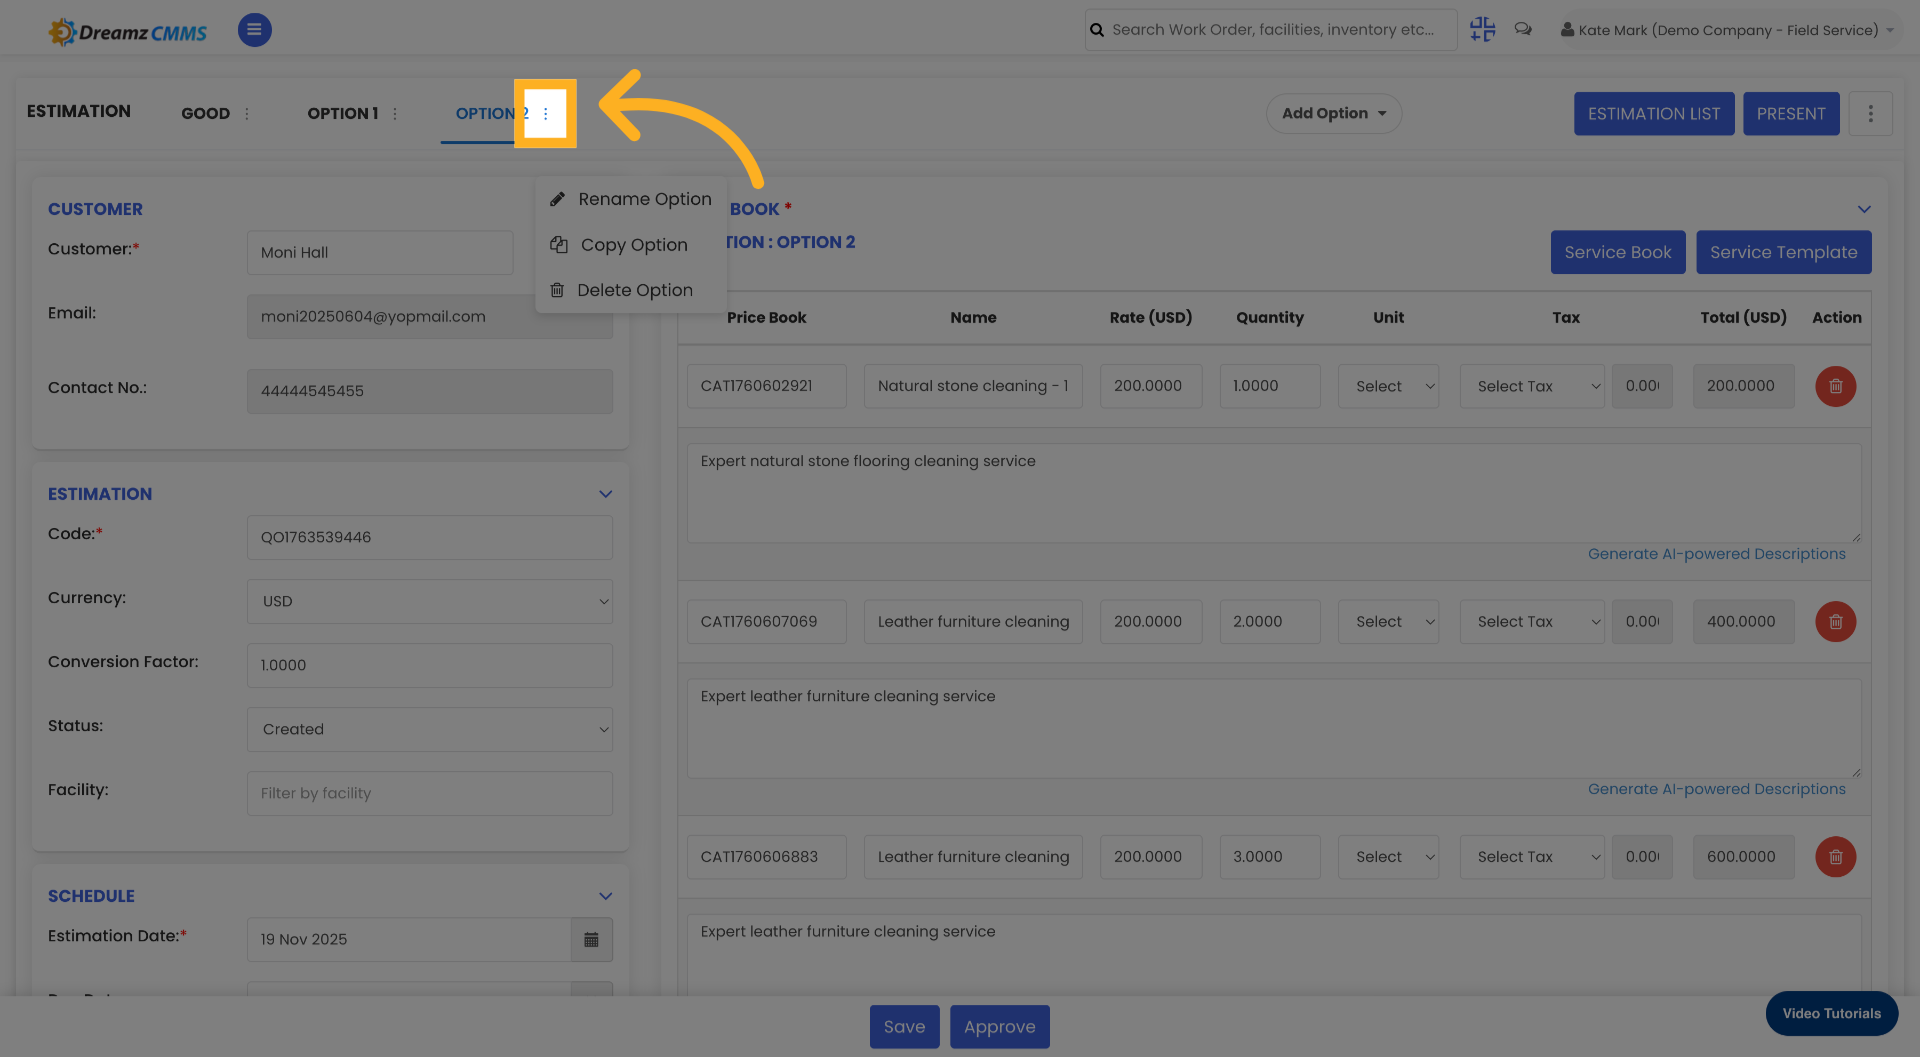Click the Service Template button
The height and width of the screenshot is (1057, 1920).
click(x=1783, y=252)
